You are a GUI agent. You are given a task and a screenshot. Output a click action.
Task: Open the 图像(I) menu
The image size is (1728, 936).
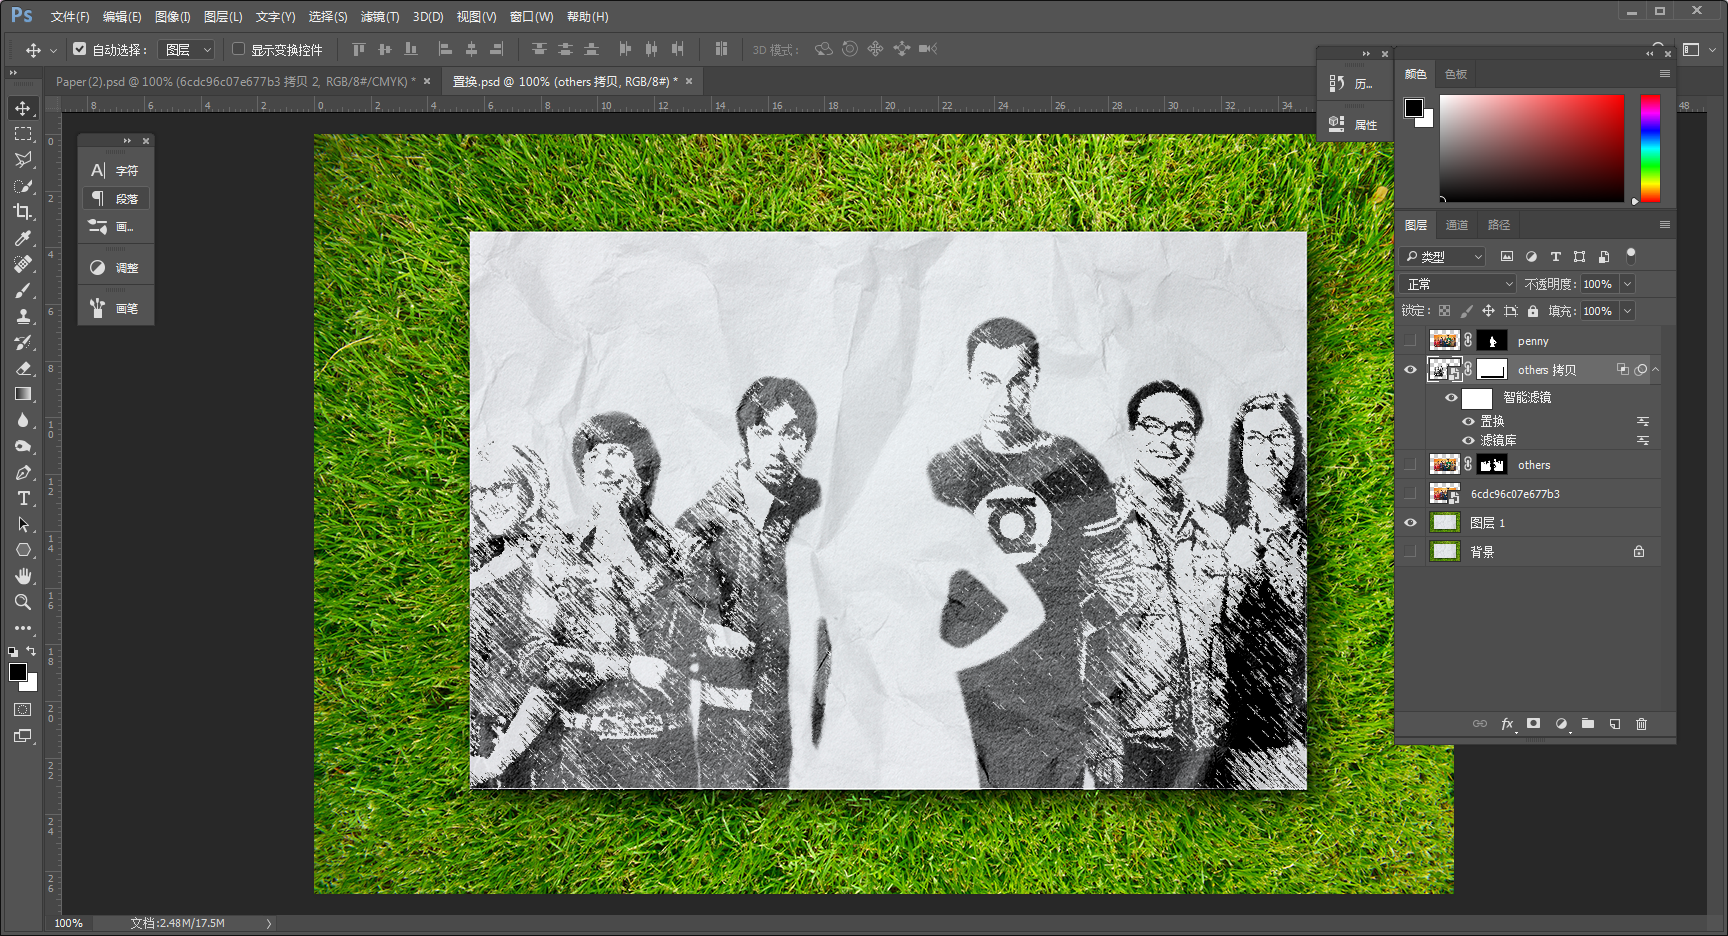coord(172,17)
